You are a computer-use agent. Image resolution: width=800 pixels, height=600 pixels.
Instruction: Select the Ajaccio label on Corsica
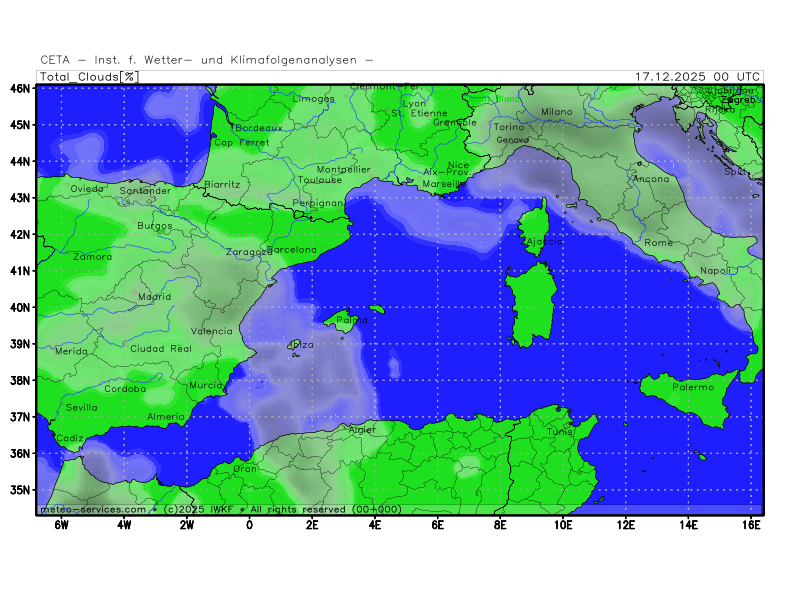(x=544, y=242)
